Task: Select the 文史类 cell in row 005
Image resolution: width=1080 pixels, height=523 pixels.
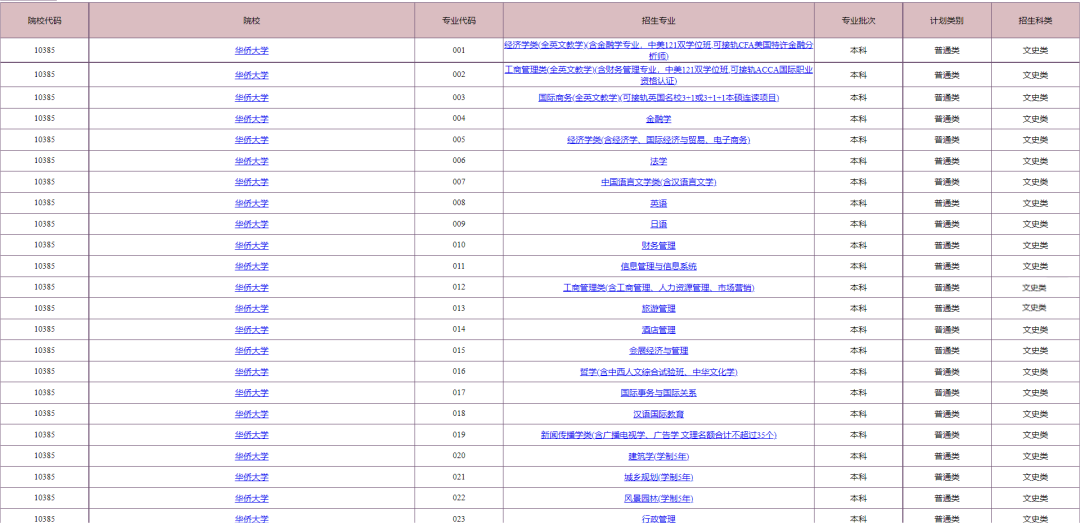Action: pos(1035,140)
